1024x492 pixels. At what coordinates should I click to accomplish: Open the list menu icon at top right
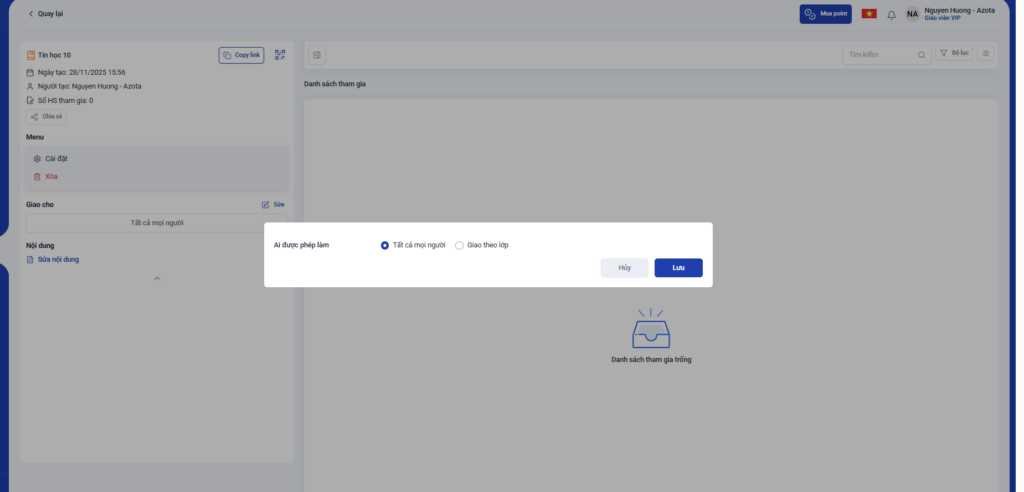pyautogui.click(x=985, y=54)
